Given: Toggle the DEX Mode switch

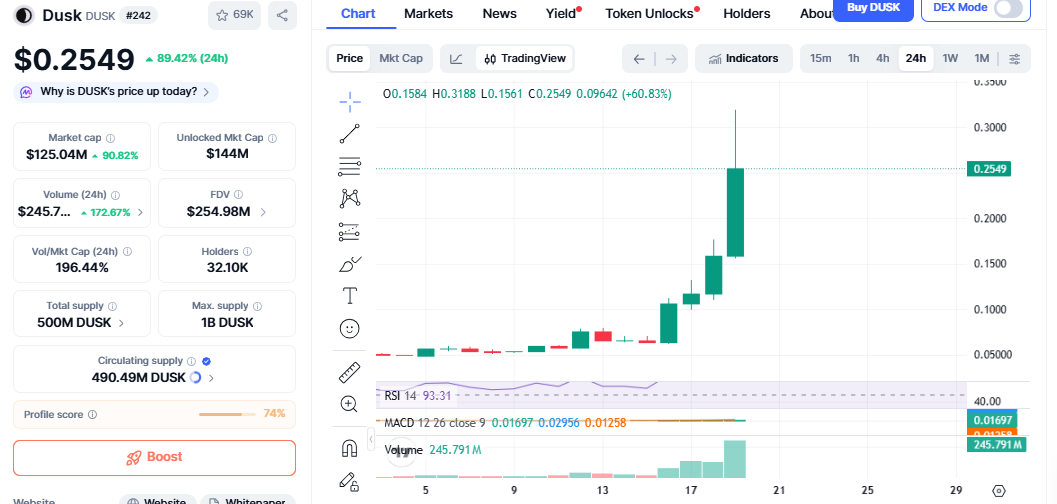Looking at the screenshot, I should 1008,8.
